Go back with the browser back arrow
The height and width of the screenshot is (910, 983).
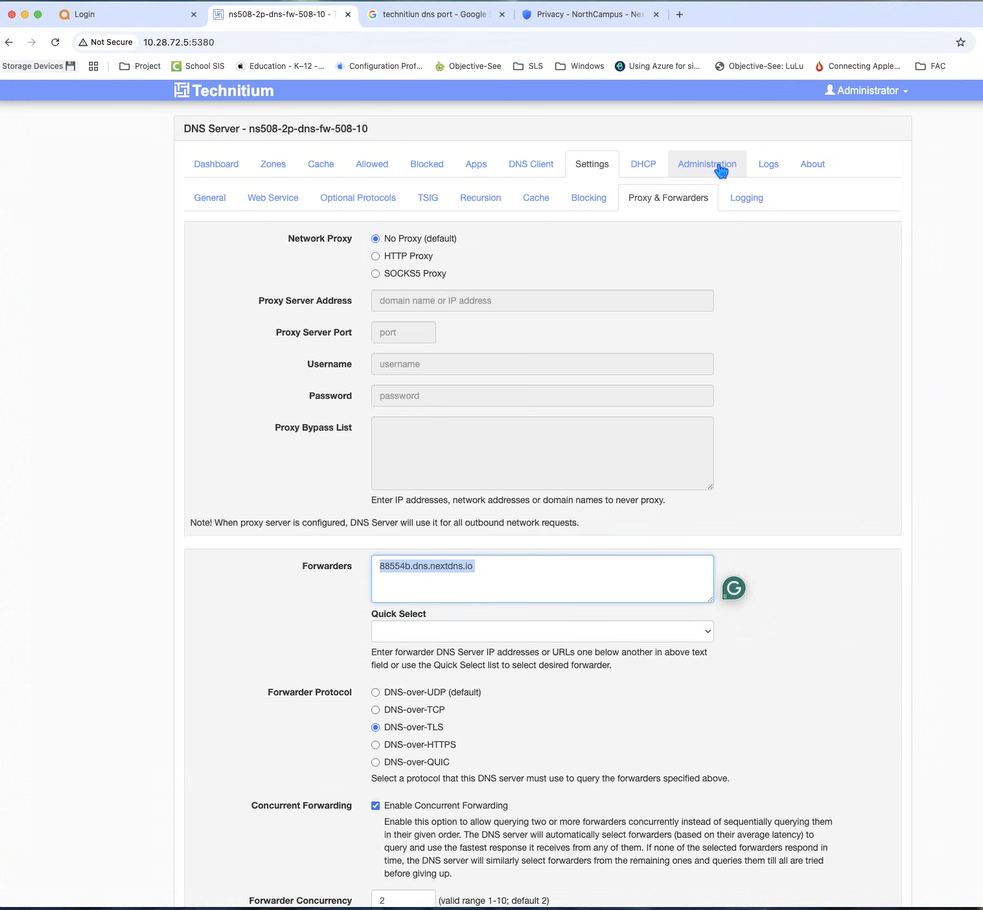[x=10, y=42]
